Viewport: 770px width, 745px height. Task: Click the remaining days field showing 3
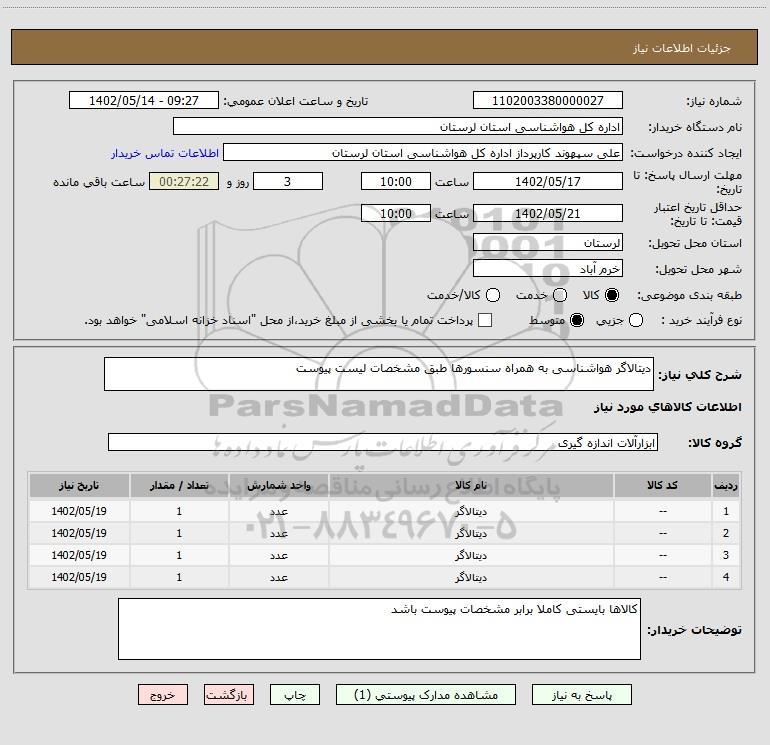[288, 182]
